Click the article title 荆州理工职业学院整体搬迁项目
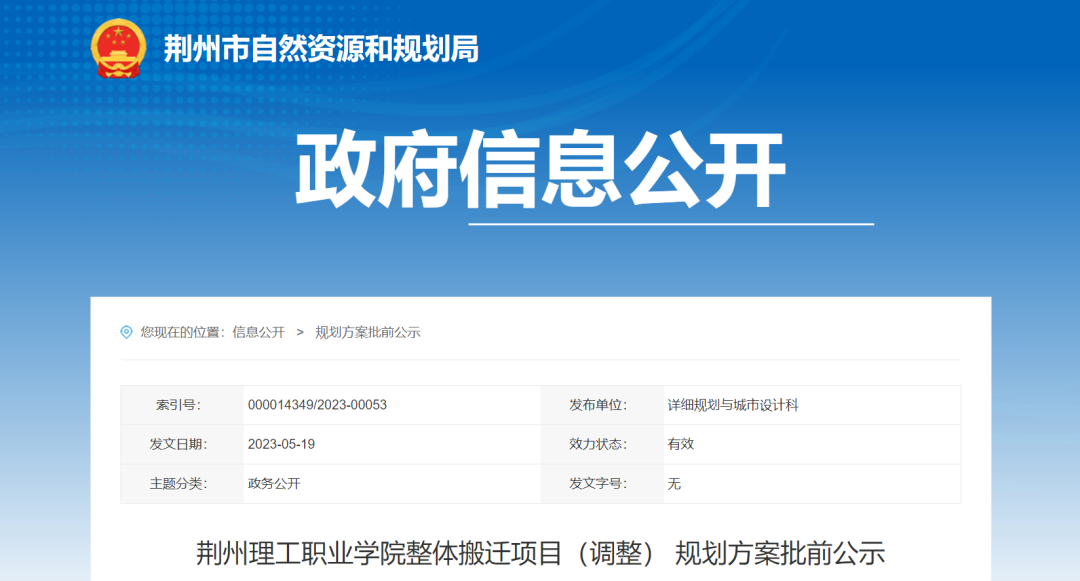 pos(540,553)
